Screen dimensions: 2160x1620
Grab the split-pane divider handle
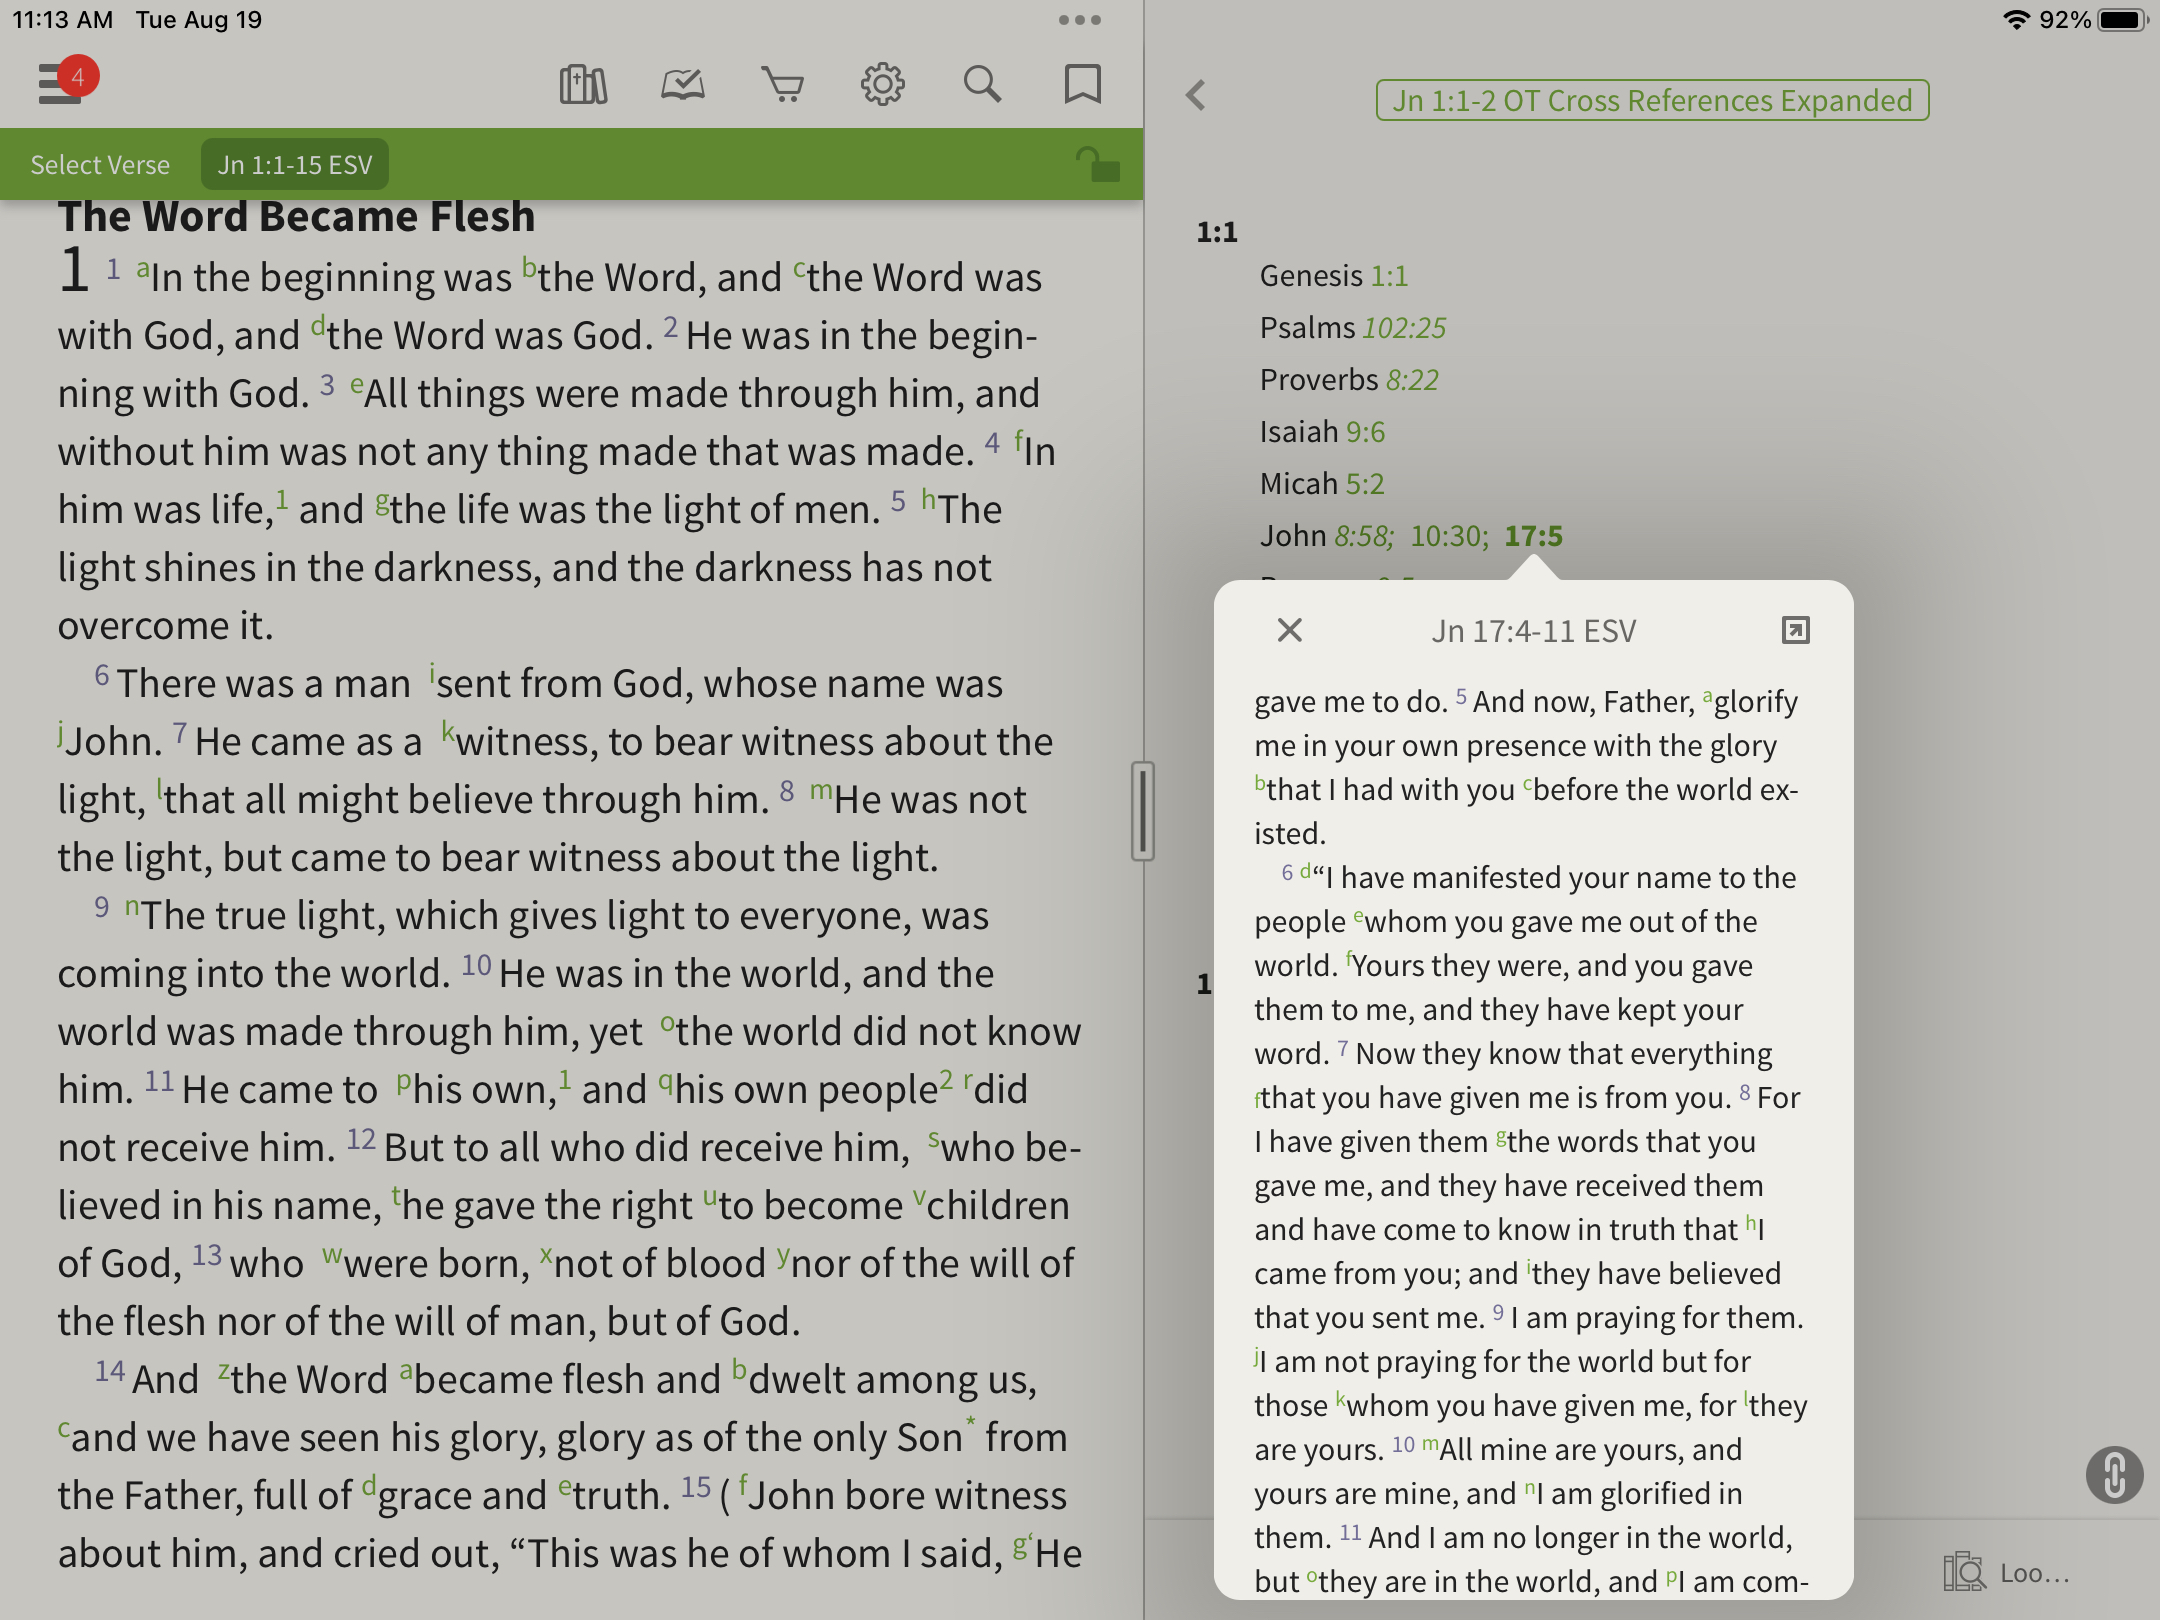point(1143,811)
